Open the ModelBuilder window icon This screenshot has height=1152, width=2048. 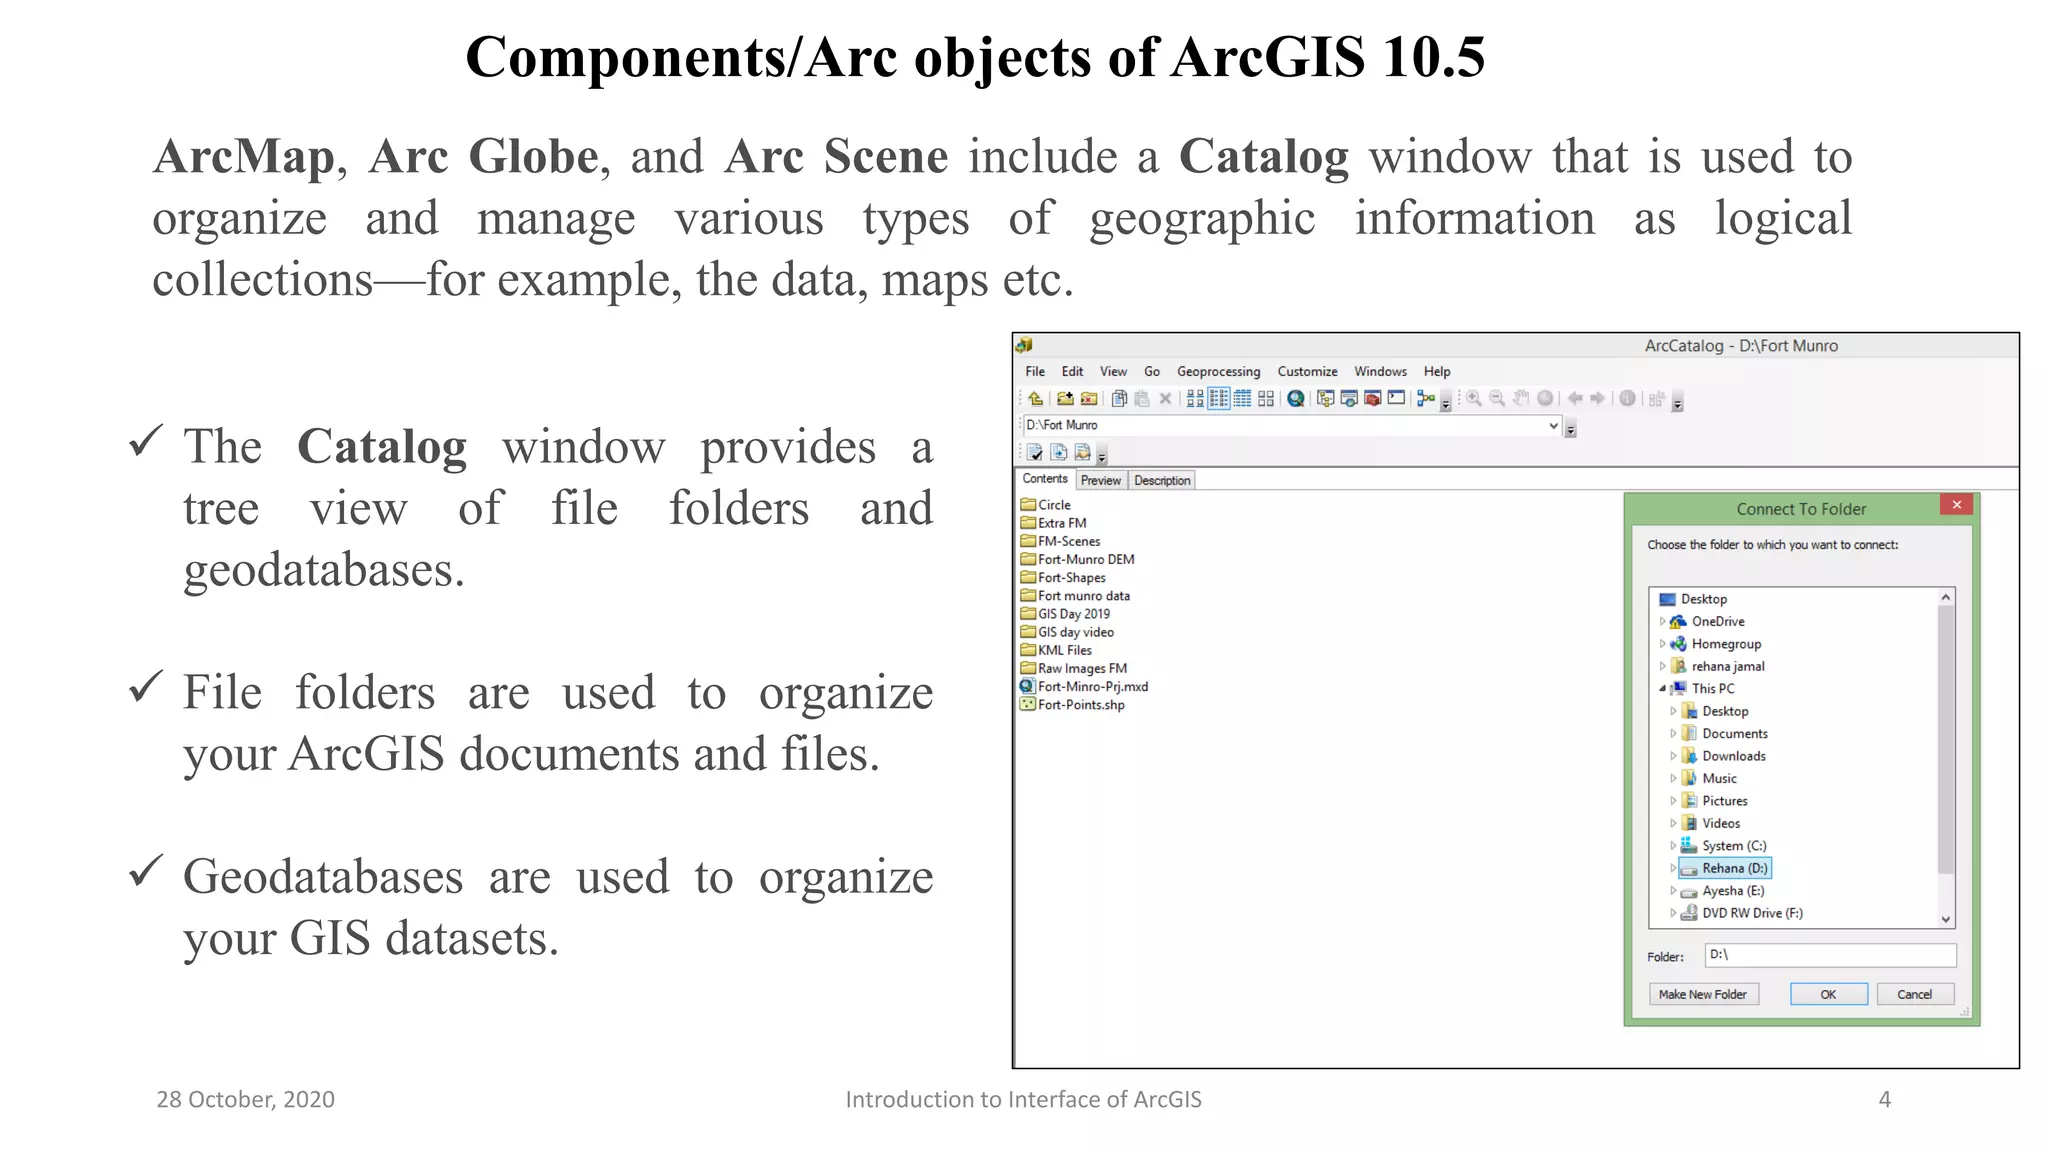tap(1426, 399)
